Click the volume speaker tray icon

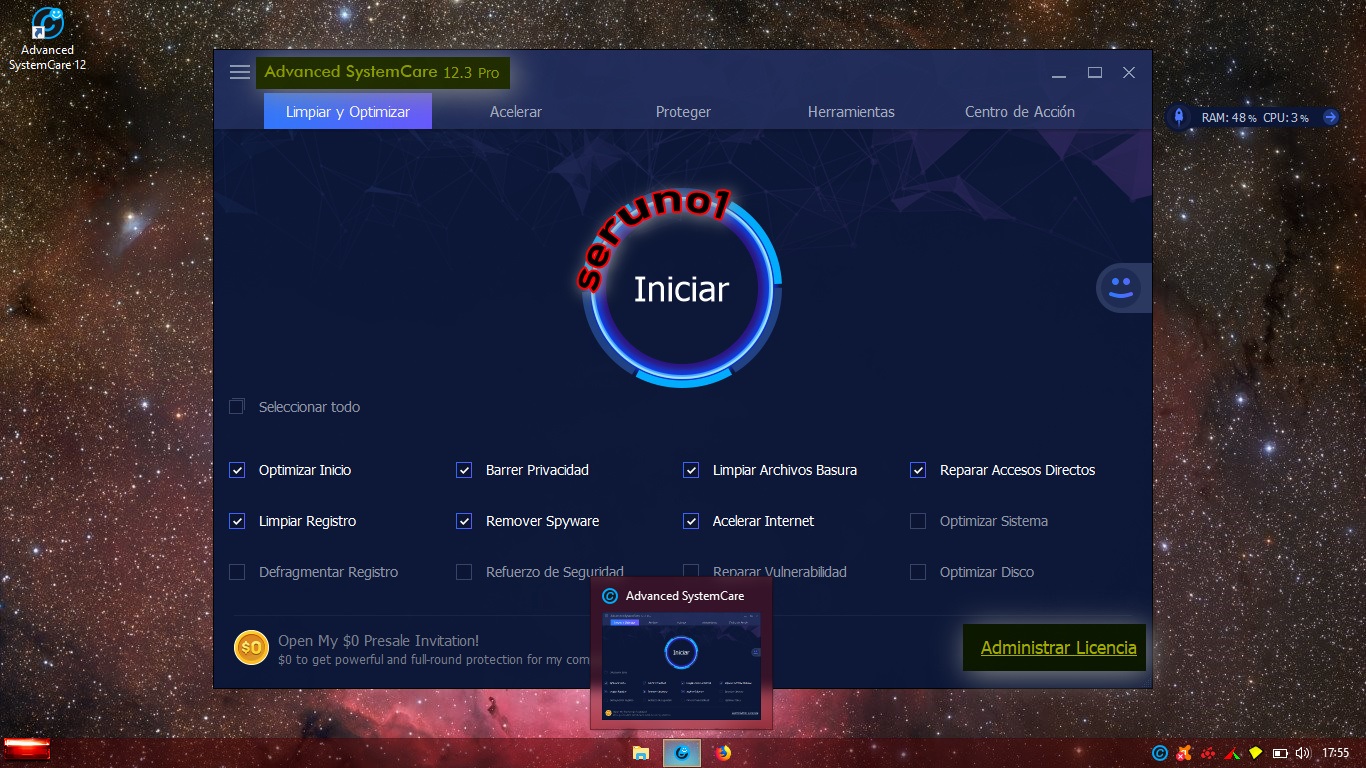click(1302, 753)
